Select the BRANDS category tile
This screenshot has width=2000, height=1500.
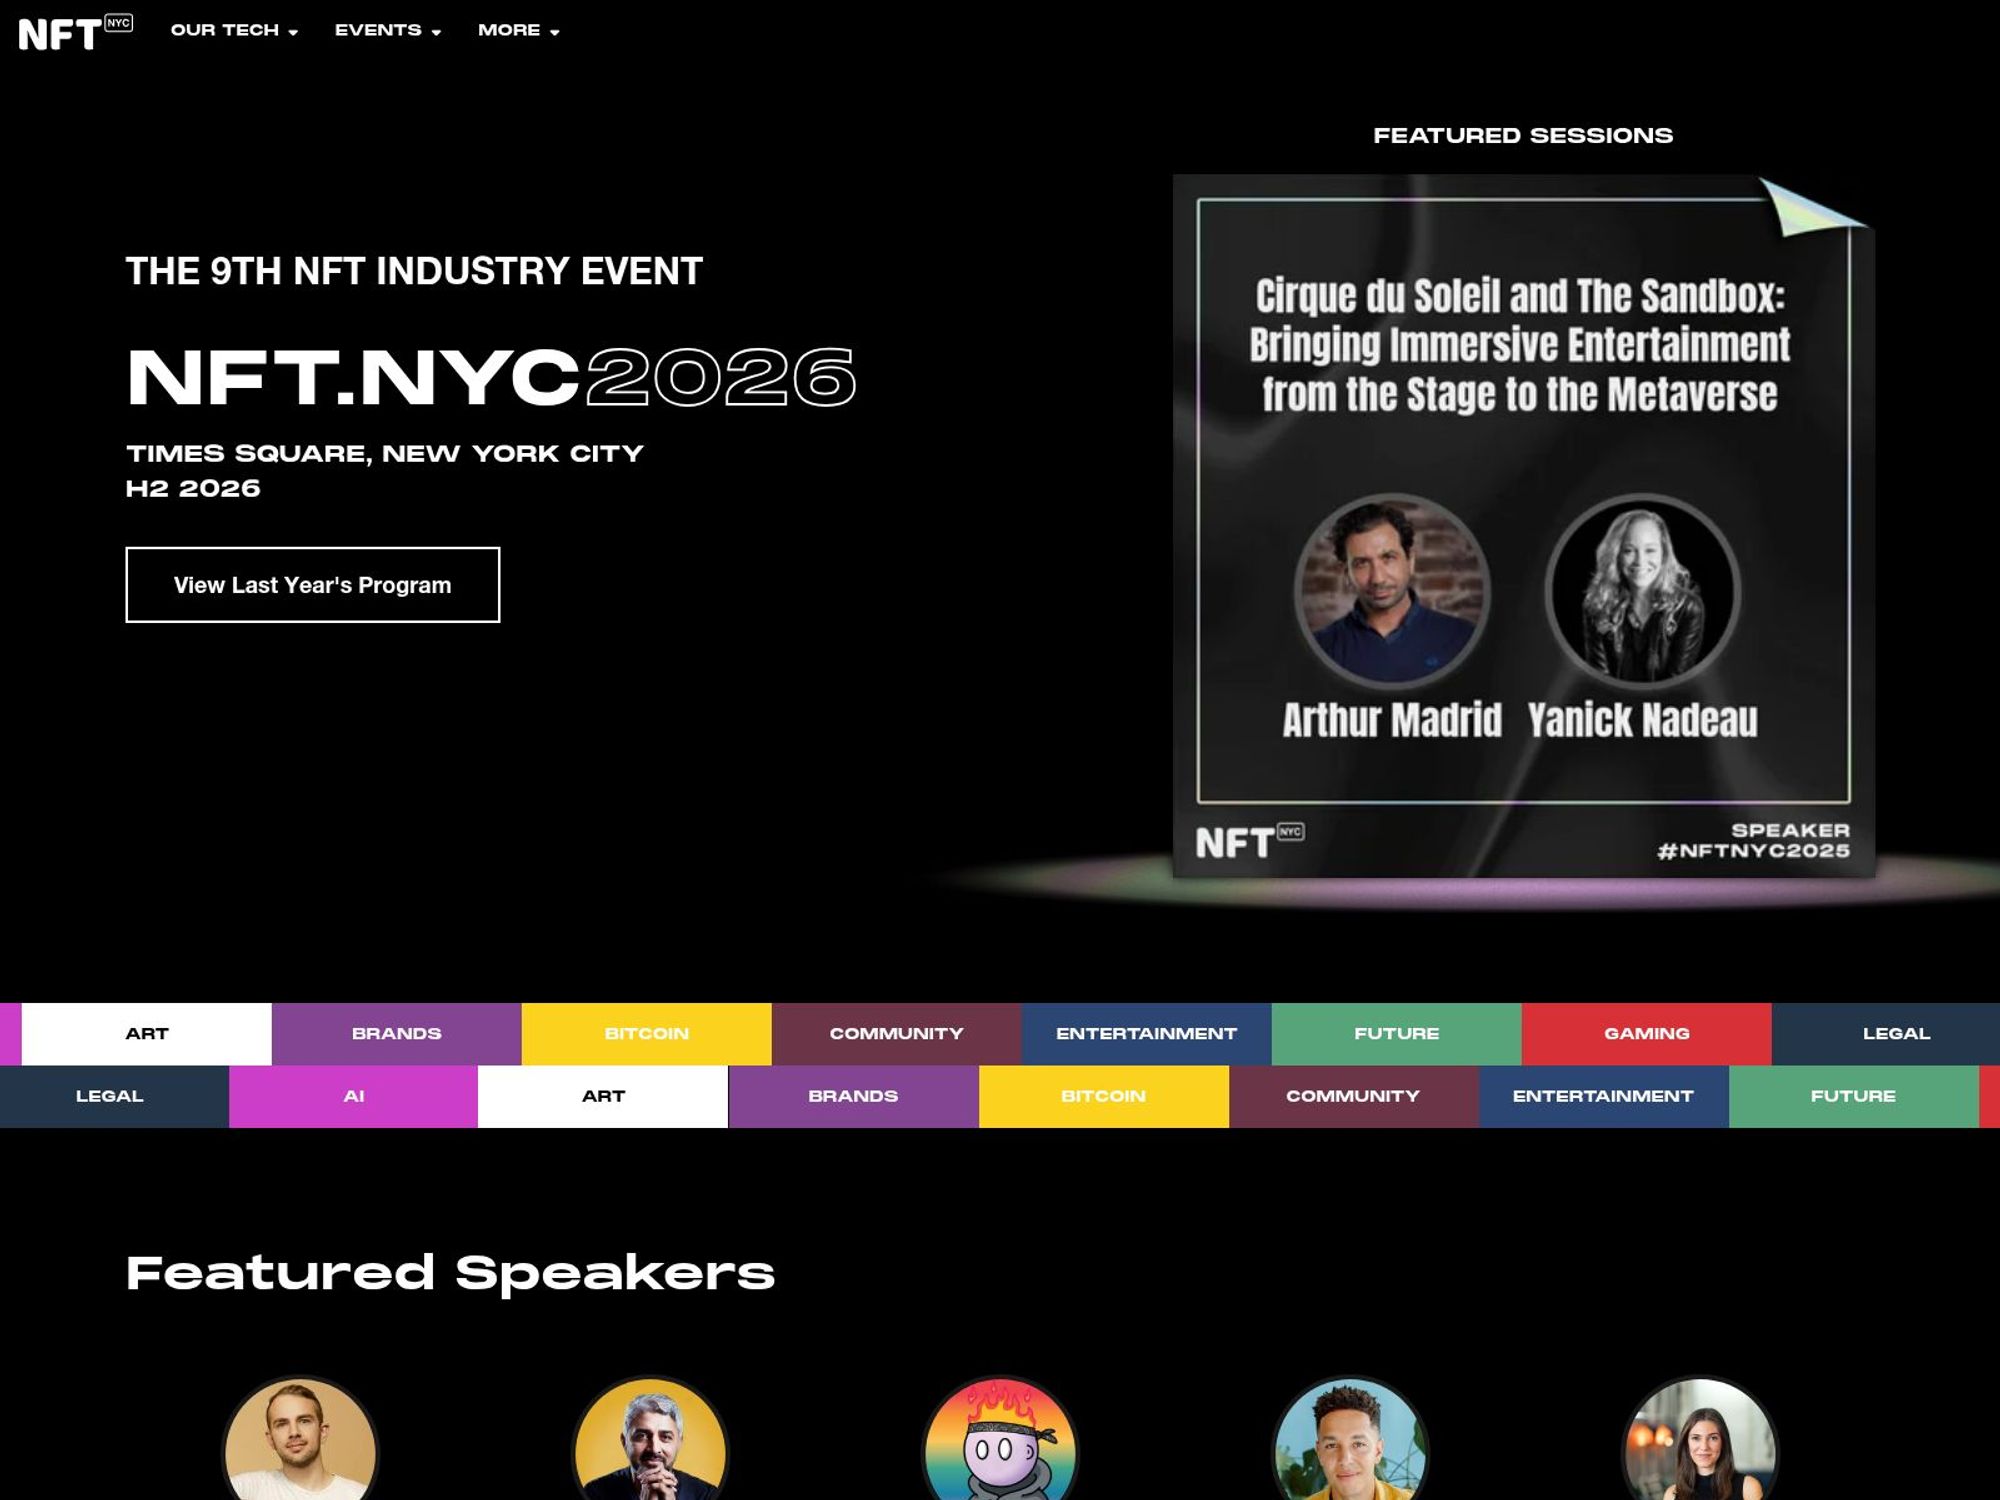click(x=396, y=1033)
